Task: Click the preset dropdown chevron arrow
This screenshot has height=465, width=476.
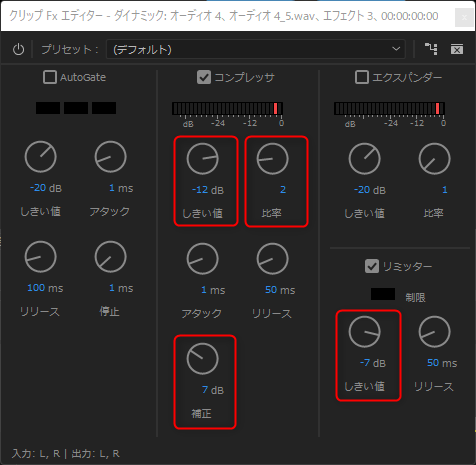Action: (396, 49)
